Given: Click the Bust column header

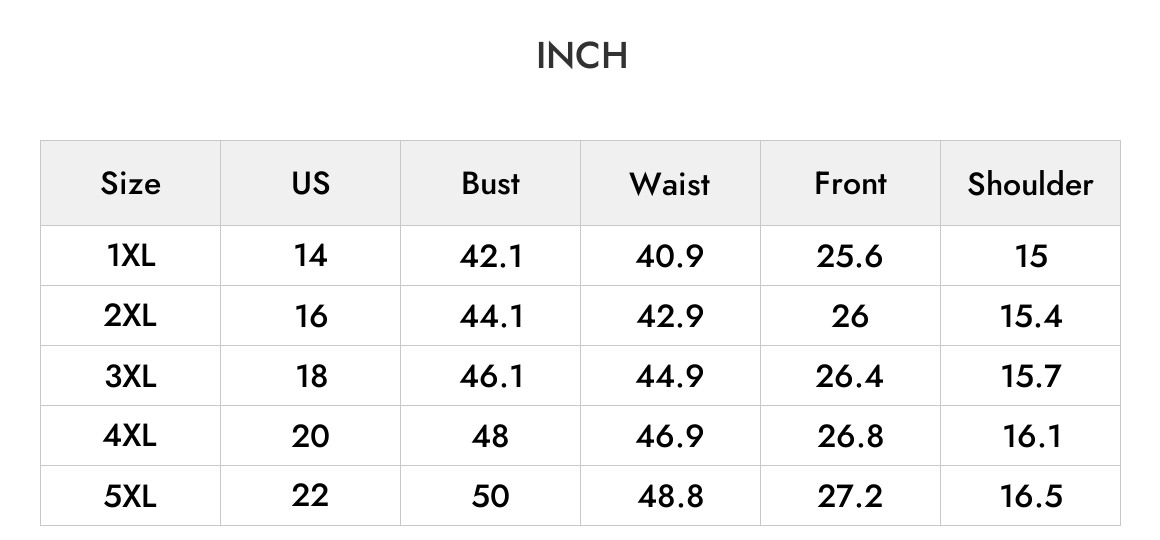Looking at the screenshot, I should pos(490,183).
